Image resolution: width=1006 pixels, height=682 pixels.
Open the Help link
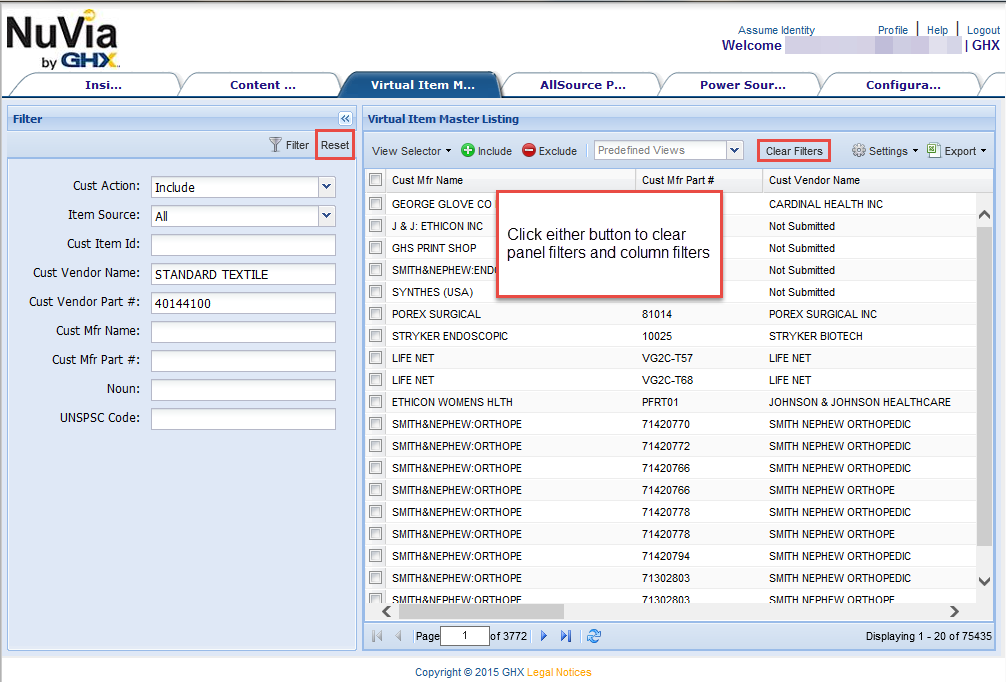(937, 30)
